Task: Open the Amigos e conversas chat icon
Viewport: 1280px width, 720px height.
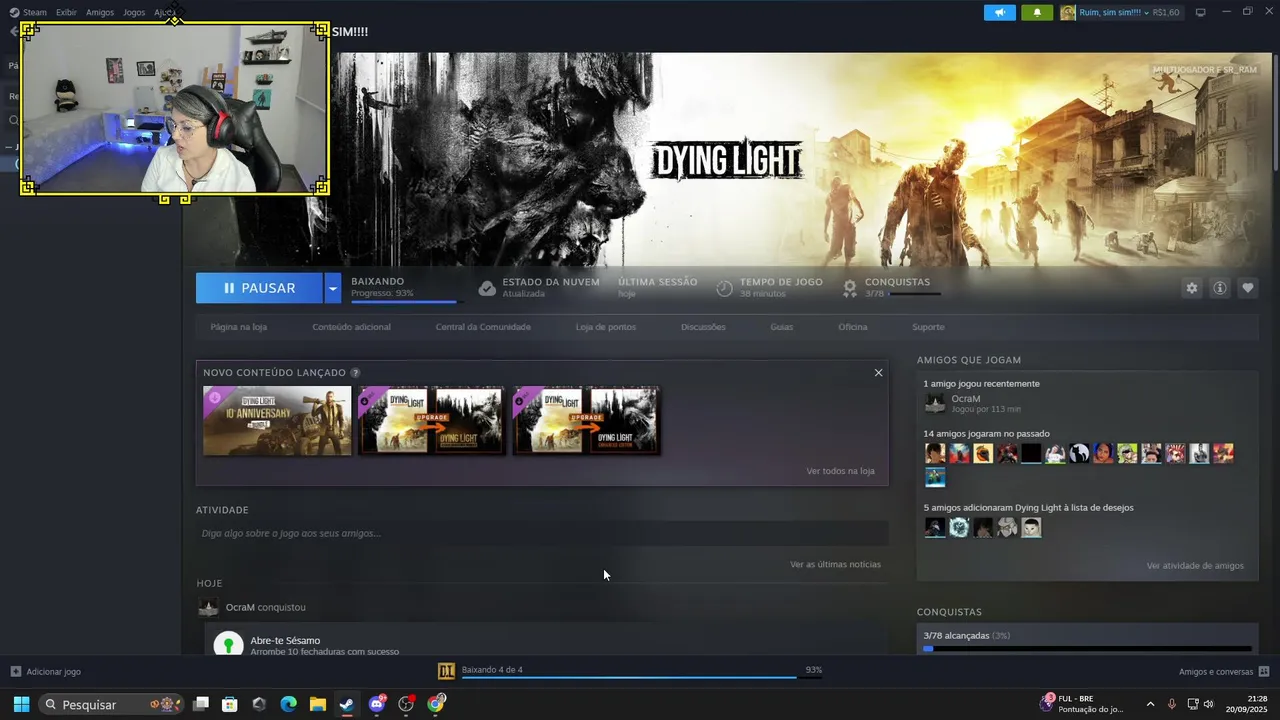Action: 1264,671
